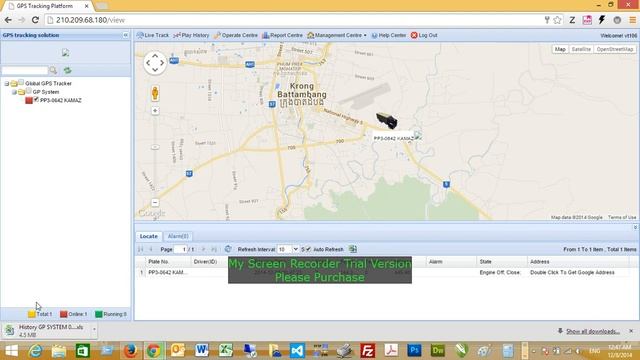The image size is (640, 360).
Task: Collapse the GPS tracking solution panel
Action: [x=126, y=36]
